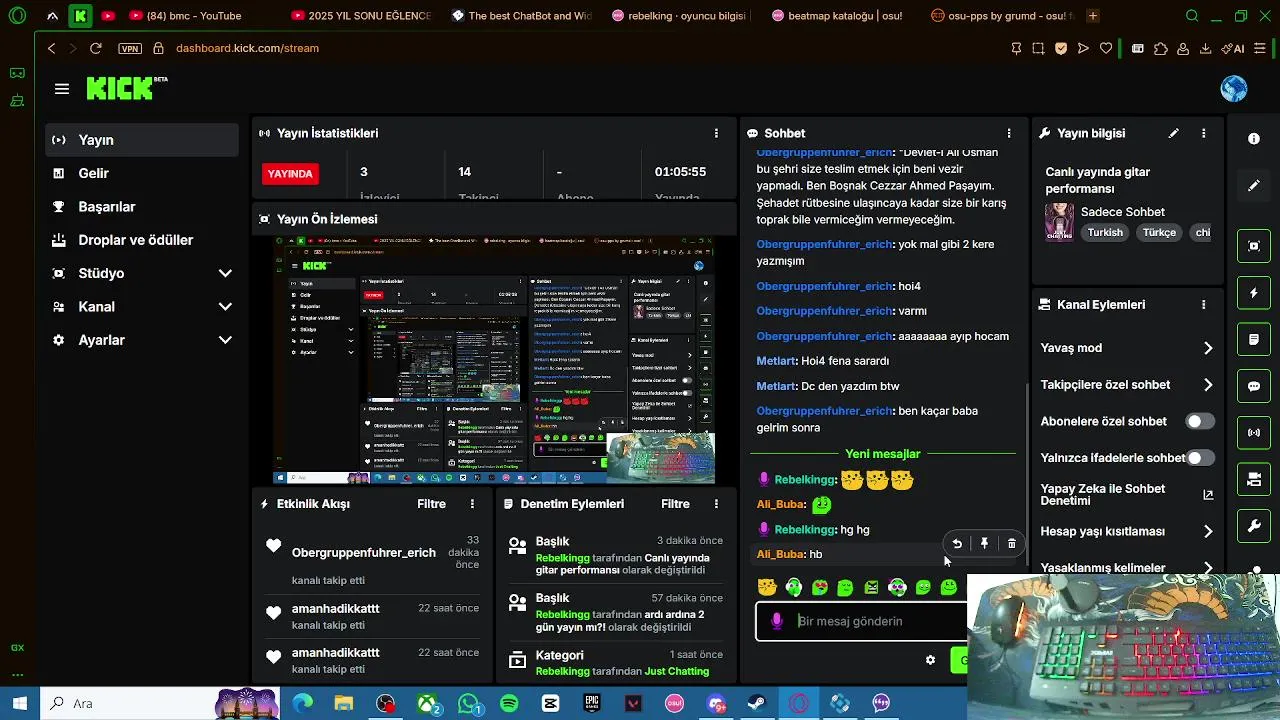This screenshot has height=720, width=1280.
Task: Click the info icon in right sidebar
Action: pos(1254,139)
